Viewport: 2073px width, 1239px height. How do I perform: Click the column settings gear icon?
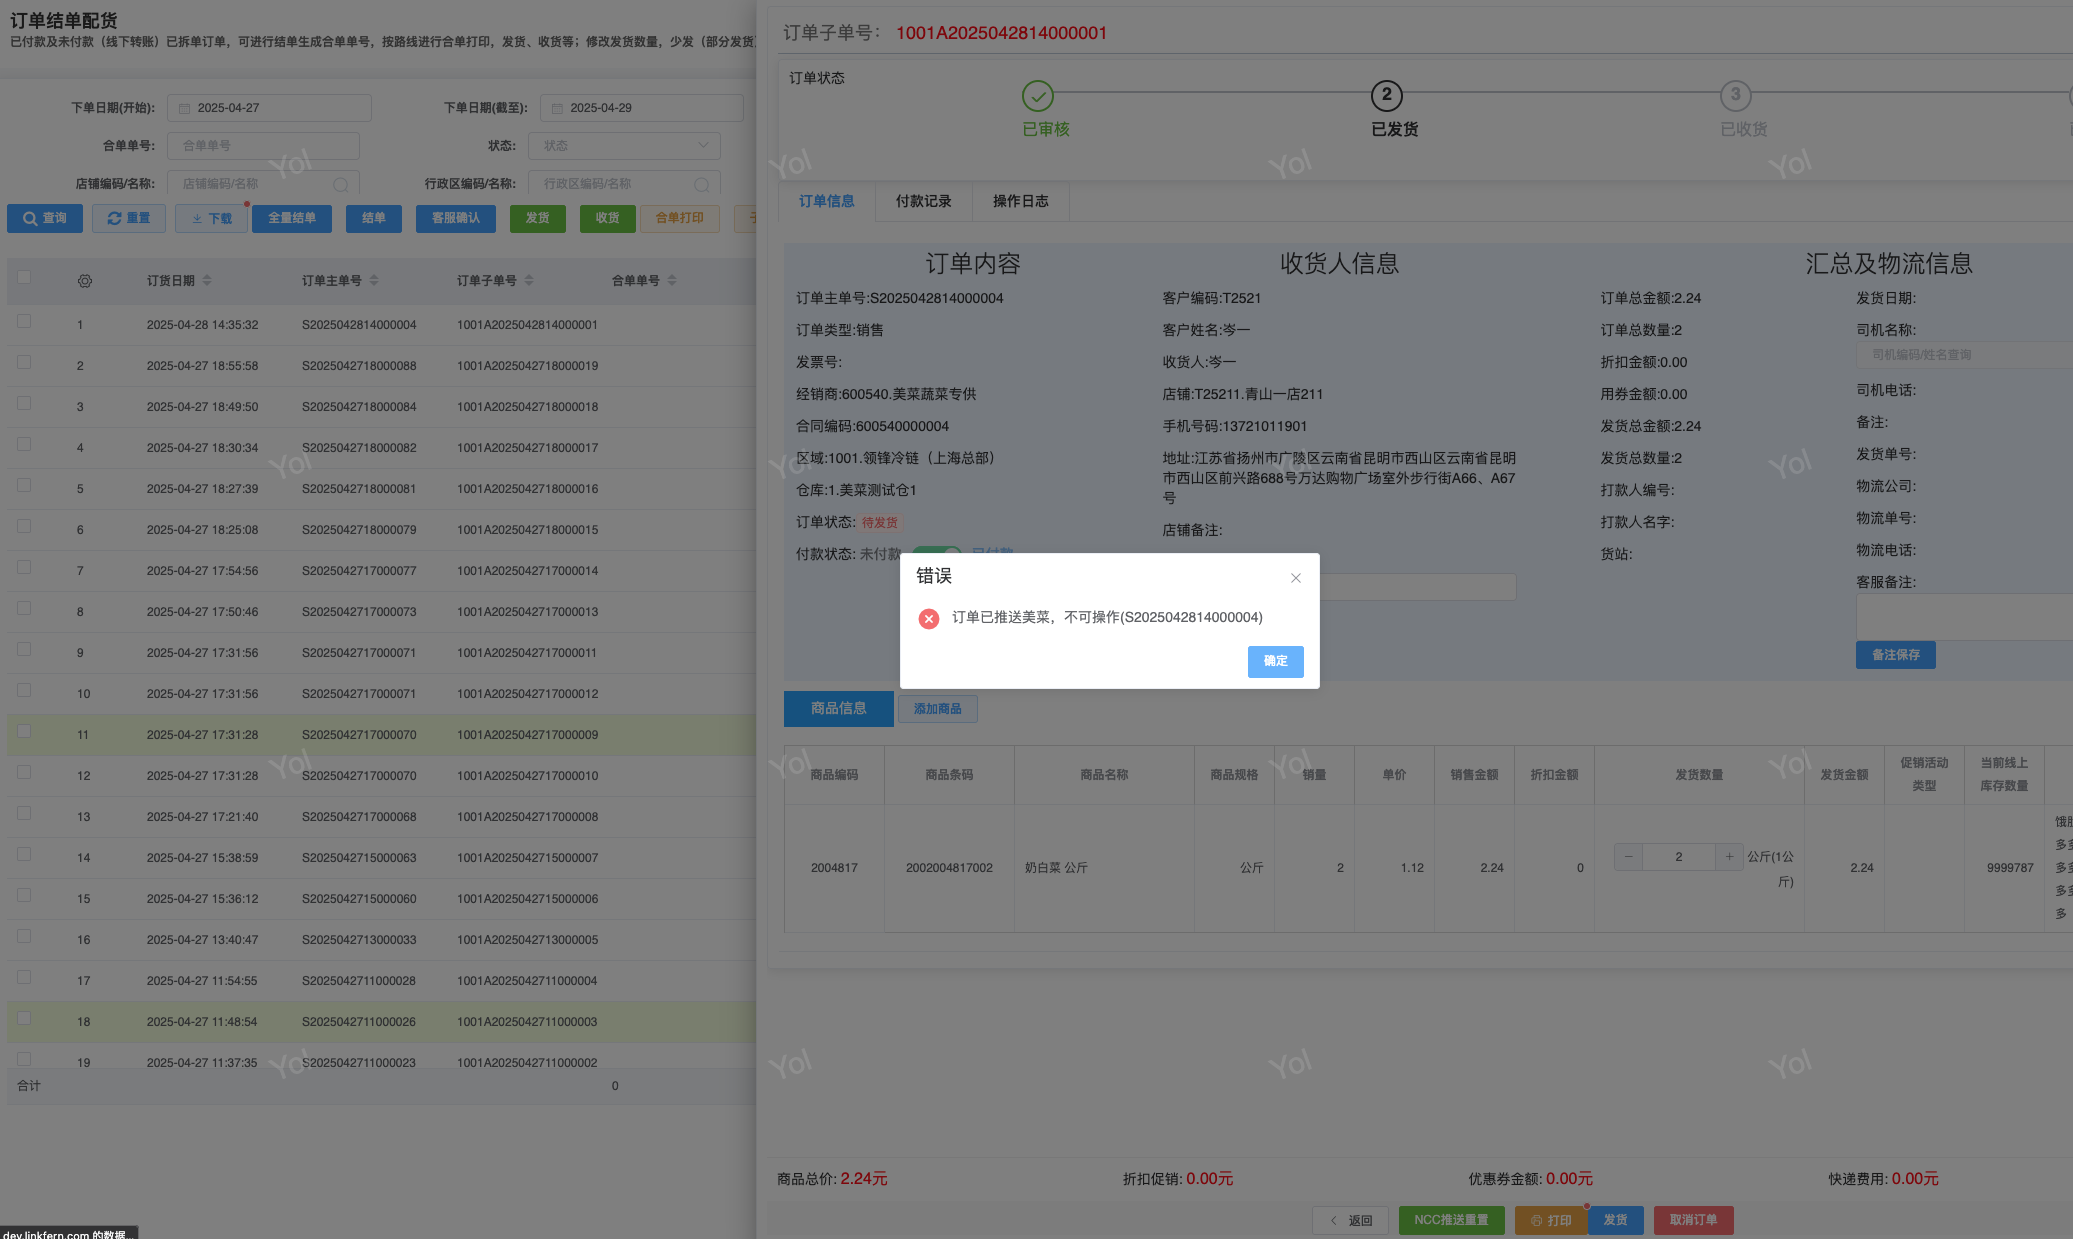click(x=85, y=281)
